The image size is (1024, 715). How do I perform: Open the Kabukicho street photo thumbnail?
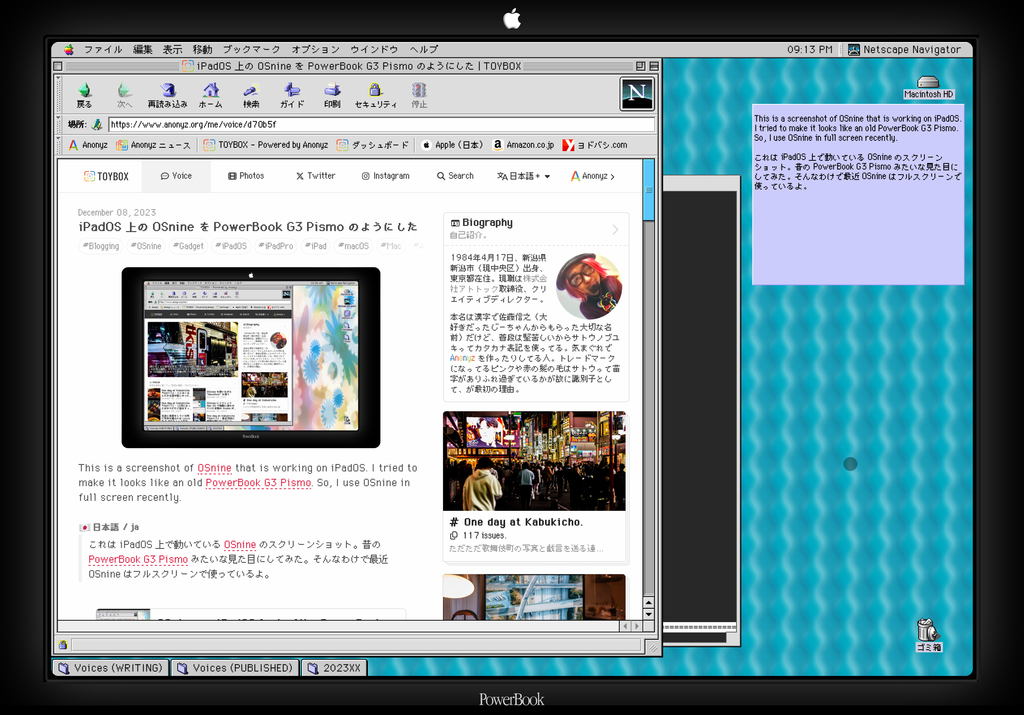pos(534,461)
